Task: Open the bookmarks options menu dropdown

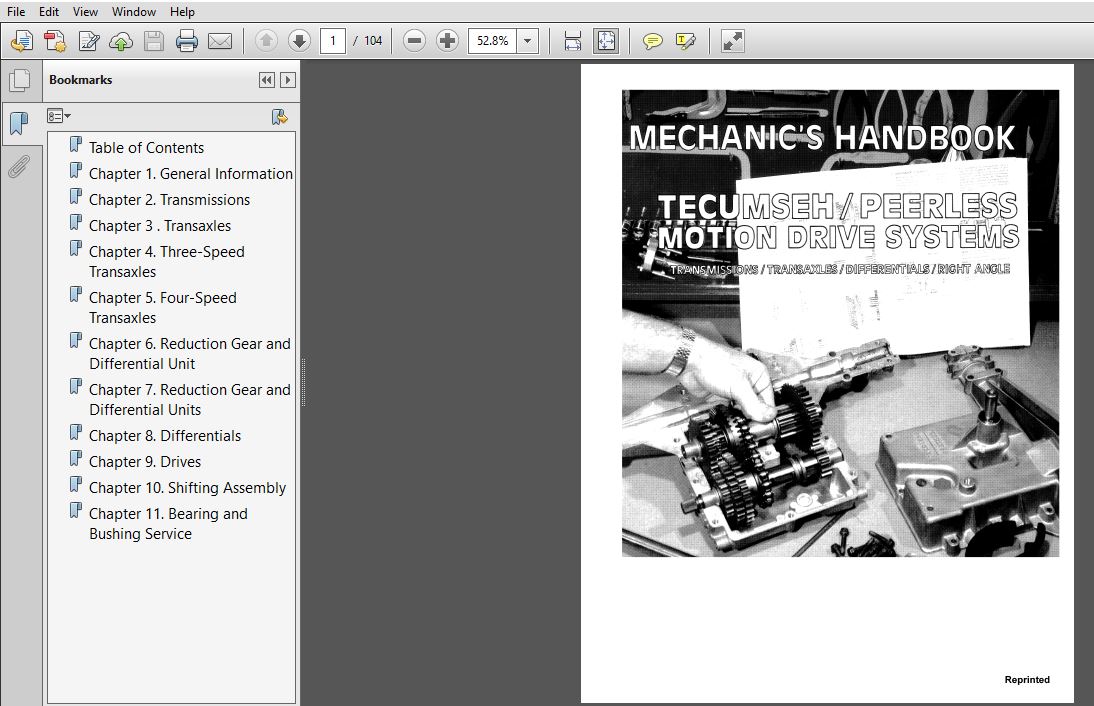Action: (59, 116)
